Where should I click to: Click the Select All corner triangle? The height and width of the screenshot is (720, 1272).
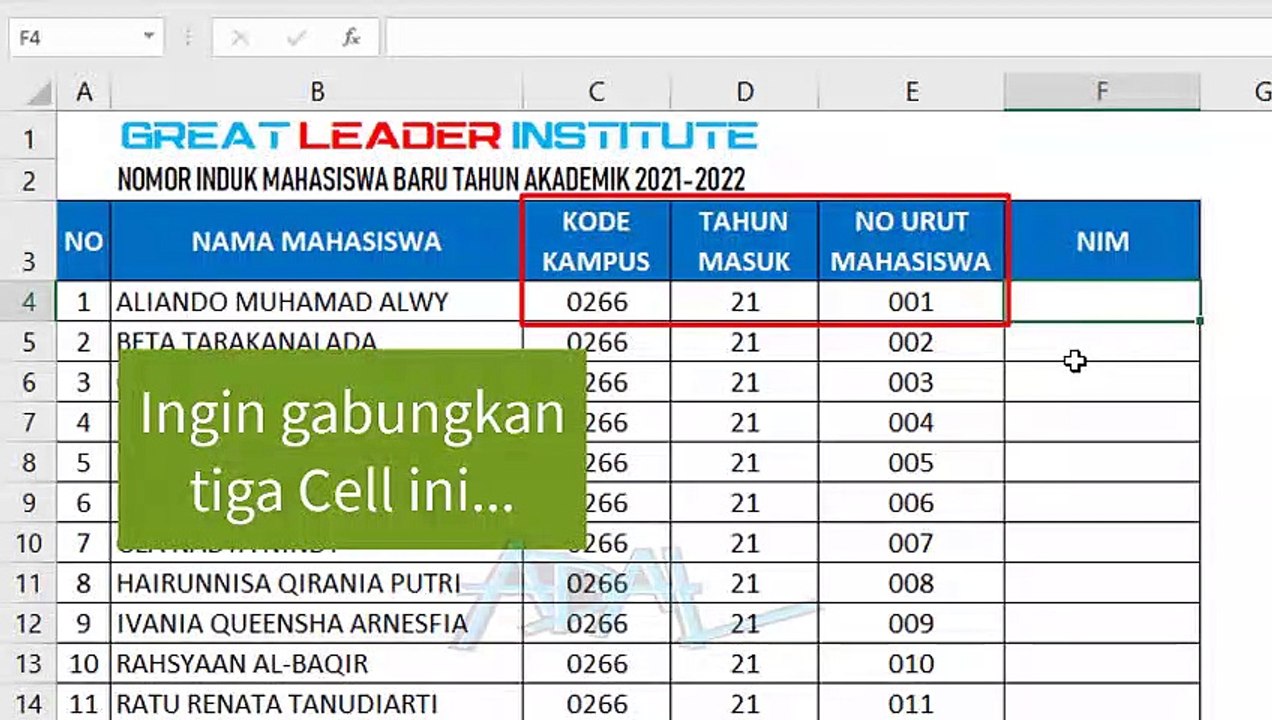click(x=39, y=93)
